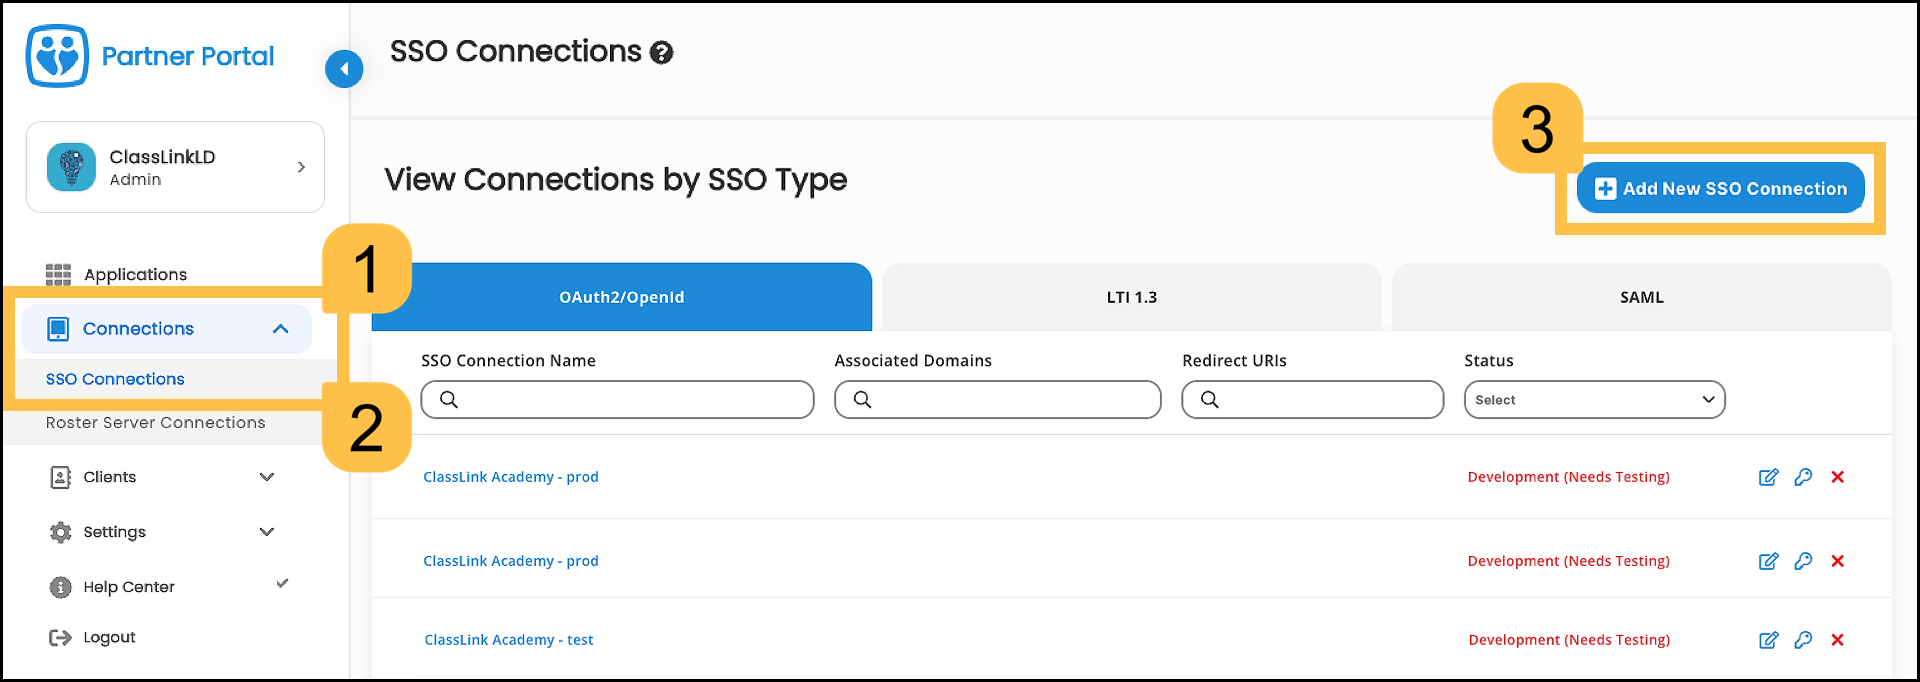The height and width of the screenshot is (682, 1920).
Task: Click the red X on first prod connection
Action: pos(1837,477)
